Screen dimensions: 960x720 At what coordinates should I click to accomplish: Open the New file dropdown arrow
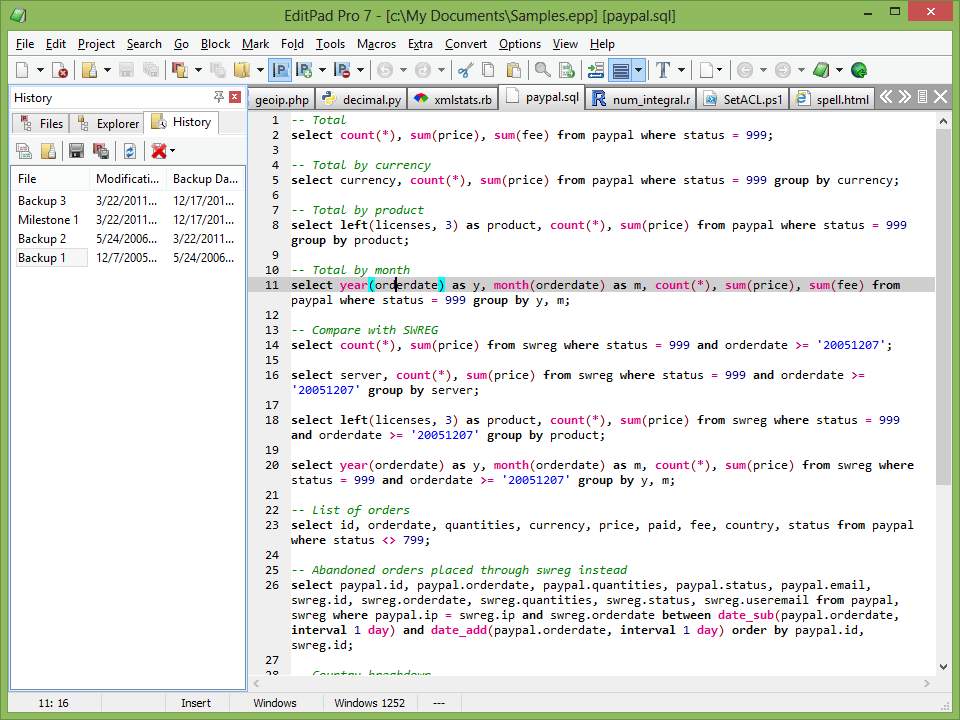(39, 70)
